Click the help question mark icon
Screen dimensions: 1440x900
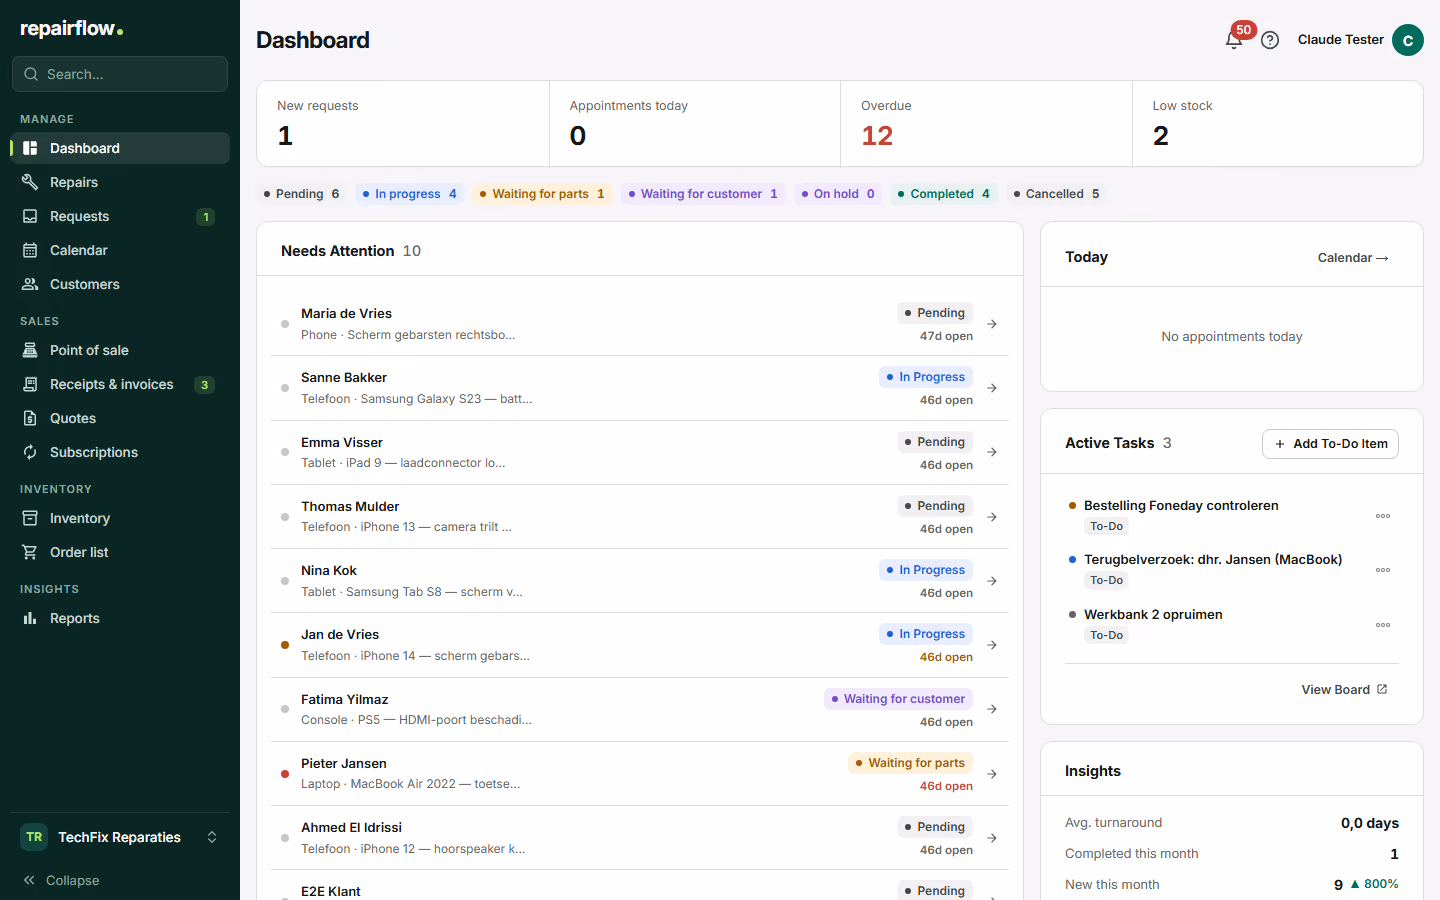click(x=1270, y=40)
